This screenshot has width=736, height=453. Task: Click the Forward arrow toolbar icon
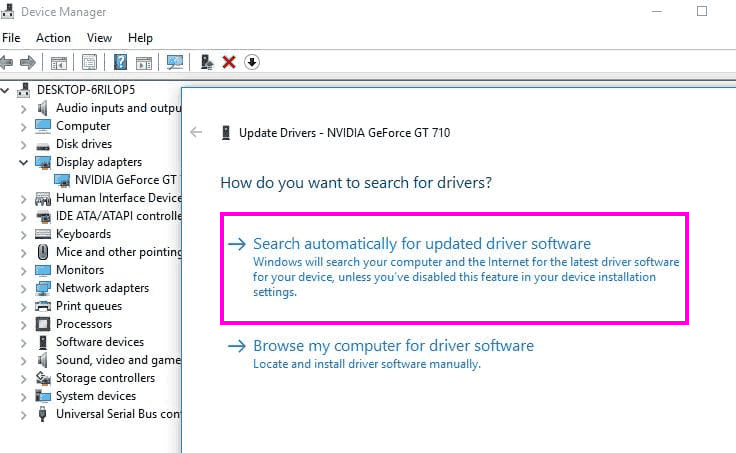point(28,62)
